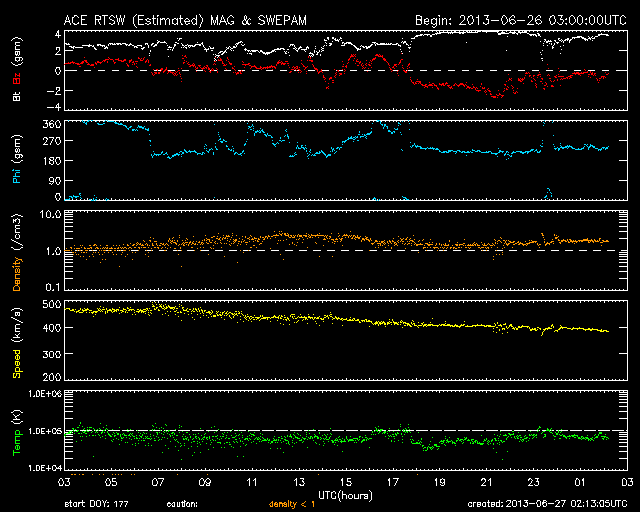Click the "07" hour label on the time axis

click(x=158, y=482)
